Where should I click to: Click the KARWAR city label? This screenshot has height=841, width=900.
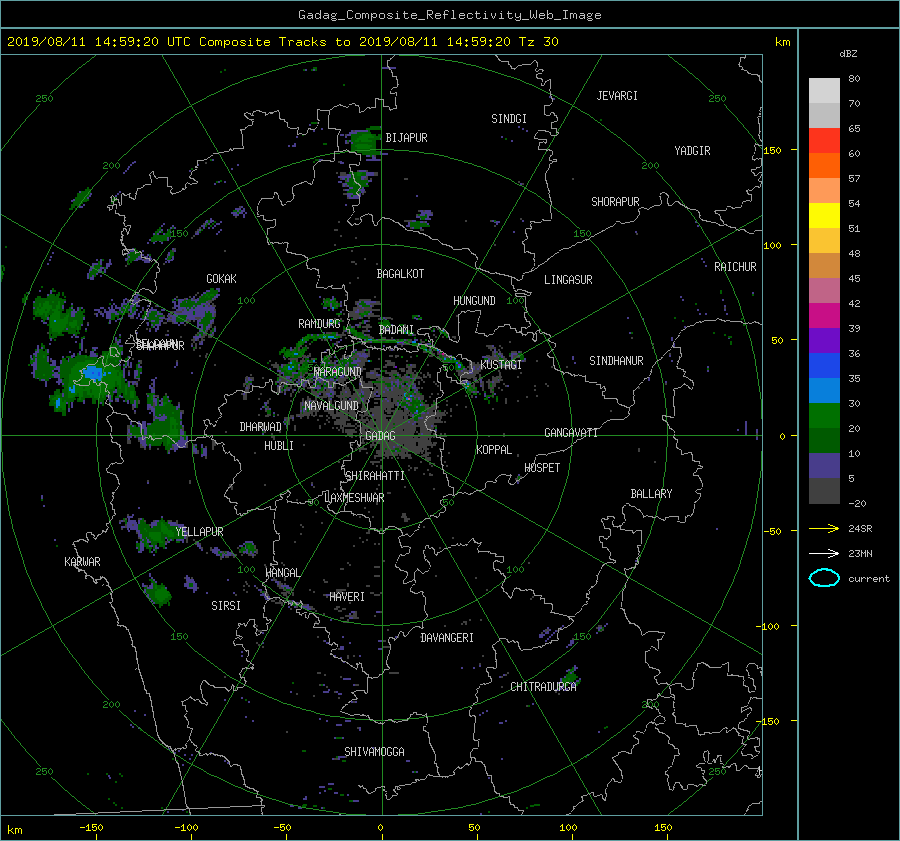(82, 562)
